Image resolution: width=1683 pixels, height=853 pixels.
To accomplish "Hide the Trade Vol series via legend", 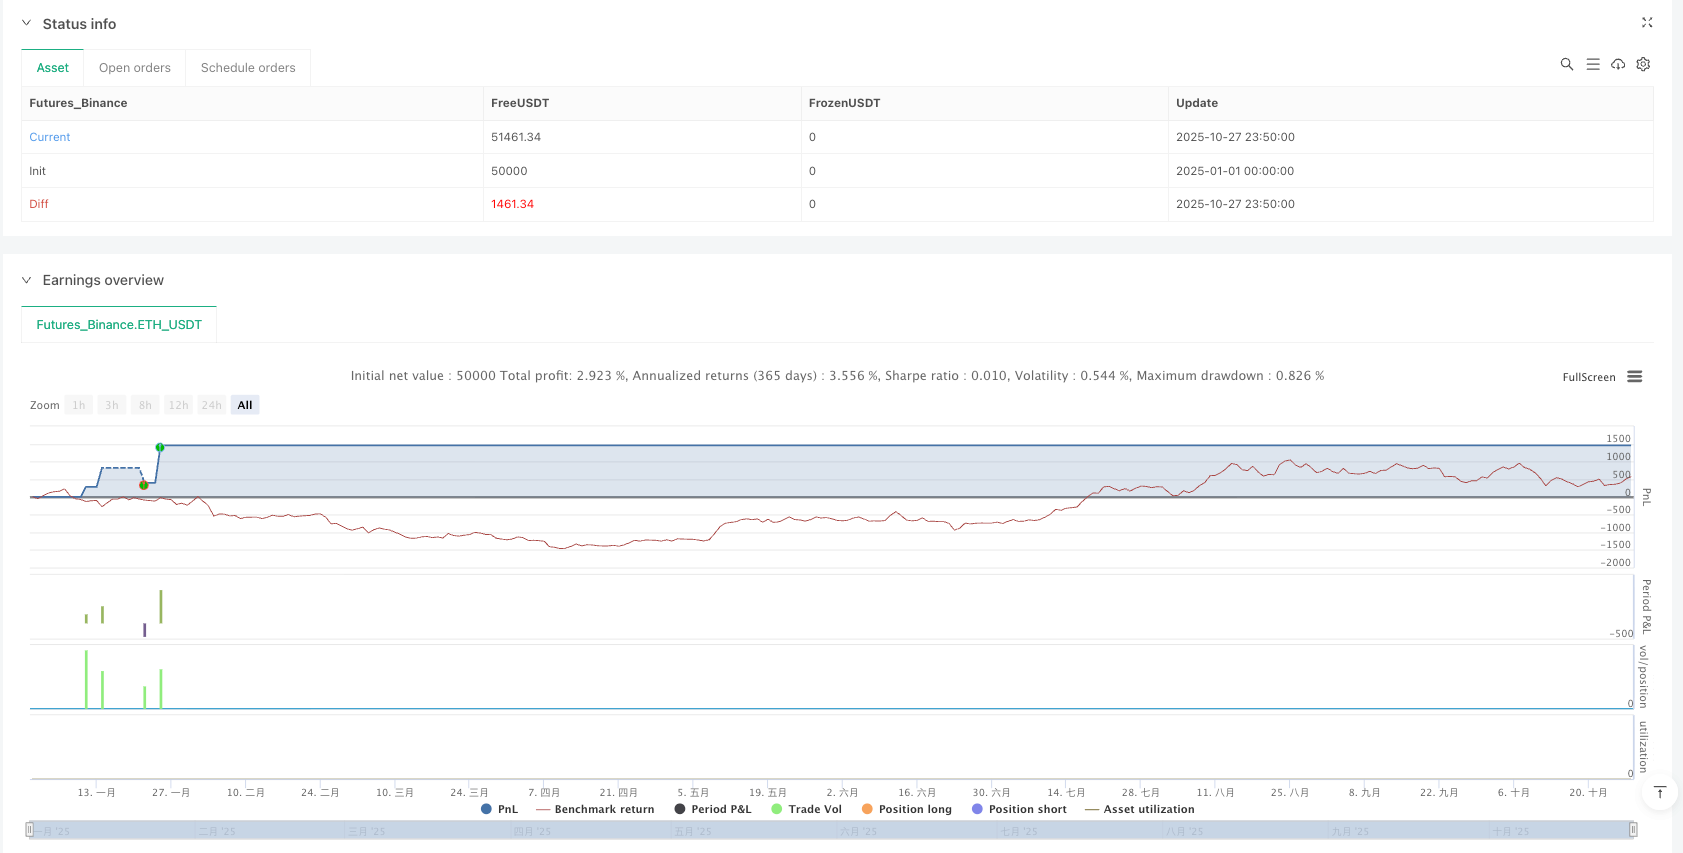I will (806, 809).
